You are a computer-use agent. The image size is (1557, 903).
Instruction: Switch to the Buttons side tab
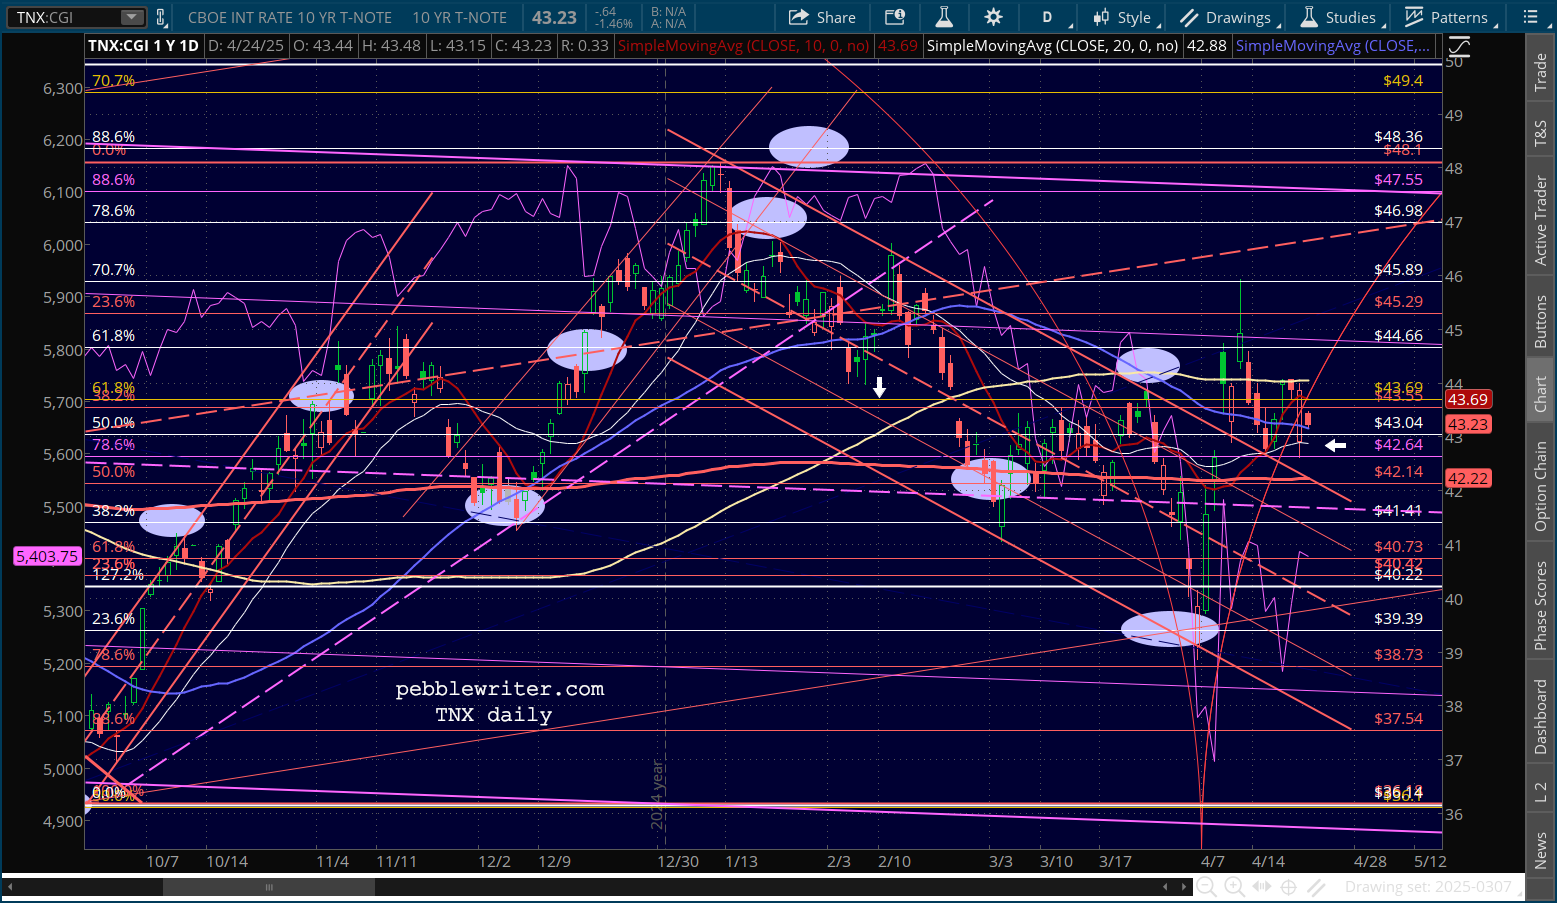1541,321
